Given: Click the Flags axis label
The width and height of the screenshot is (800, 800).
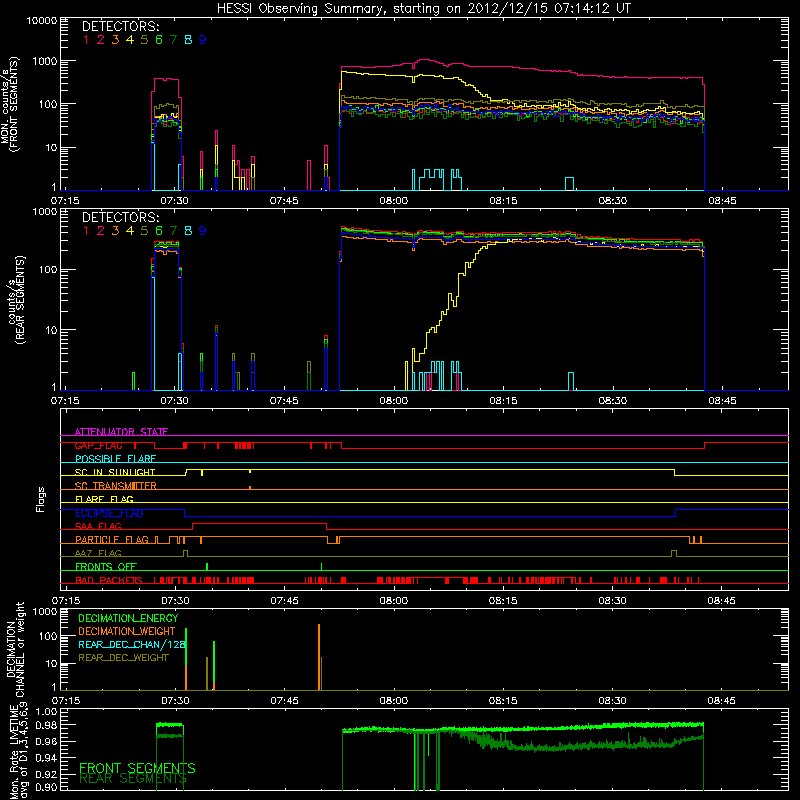Looking at the screenshot, I should tap(41, 499).
